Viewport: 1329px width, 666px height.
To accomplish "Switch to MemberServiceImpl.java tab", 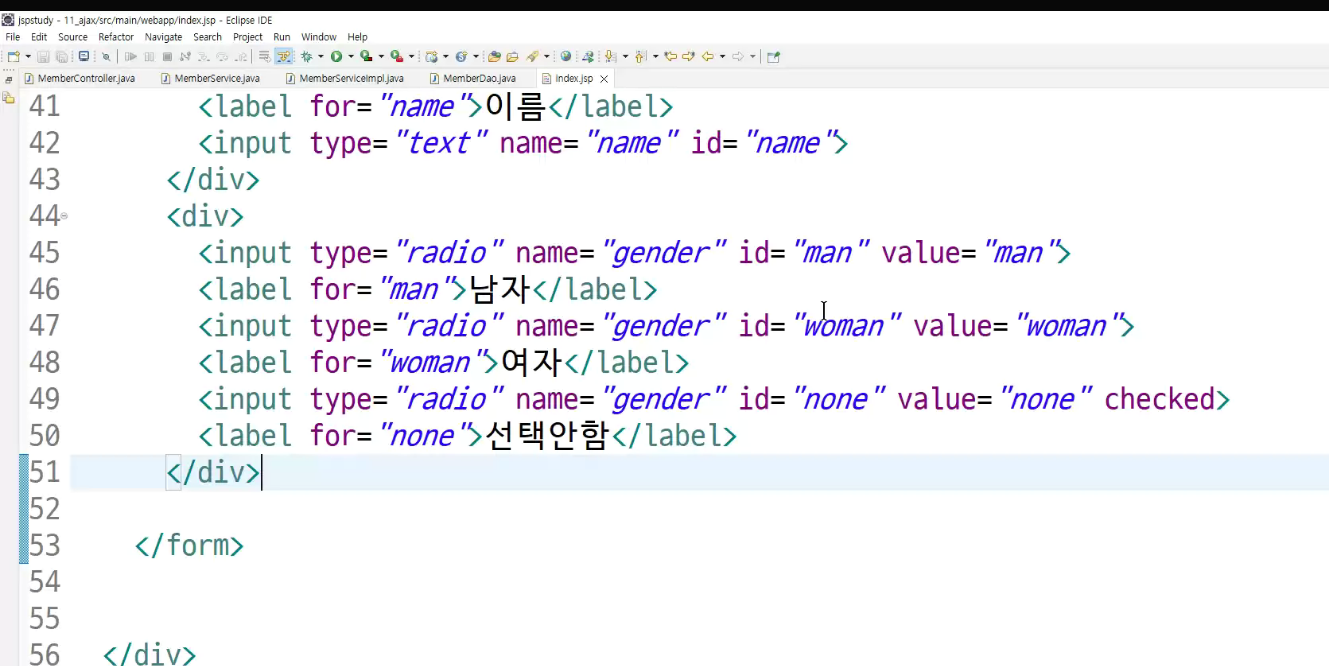I will click(344, 78).
